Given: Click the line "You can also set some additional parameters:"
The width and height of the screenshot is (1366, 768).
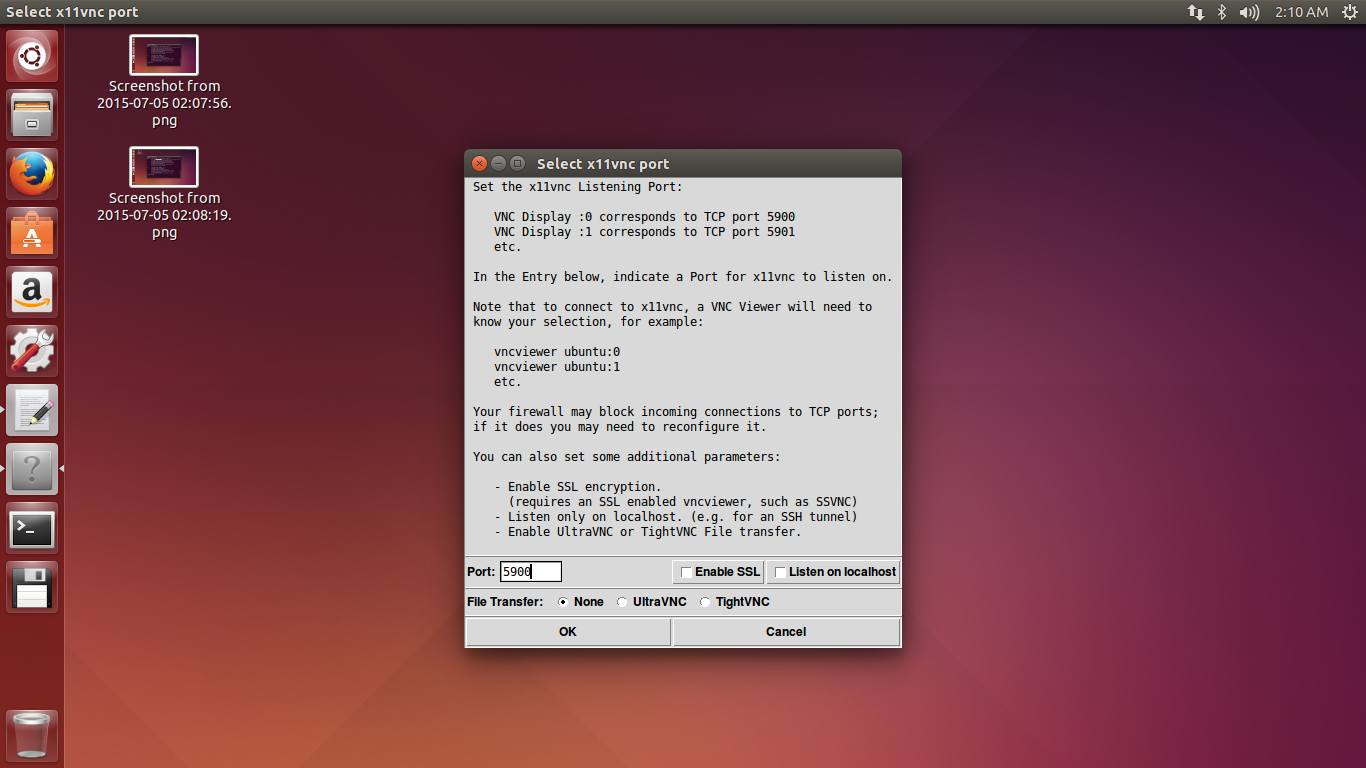Looking at the screenshot, I should pyautogui.click(x=627, y=457).
